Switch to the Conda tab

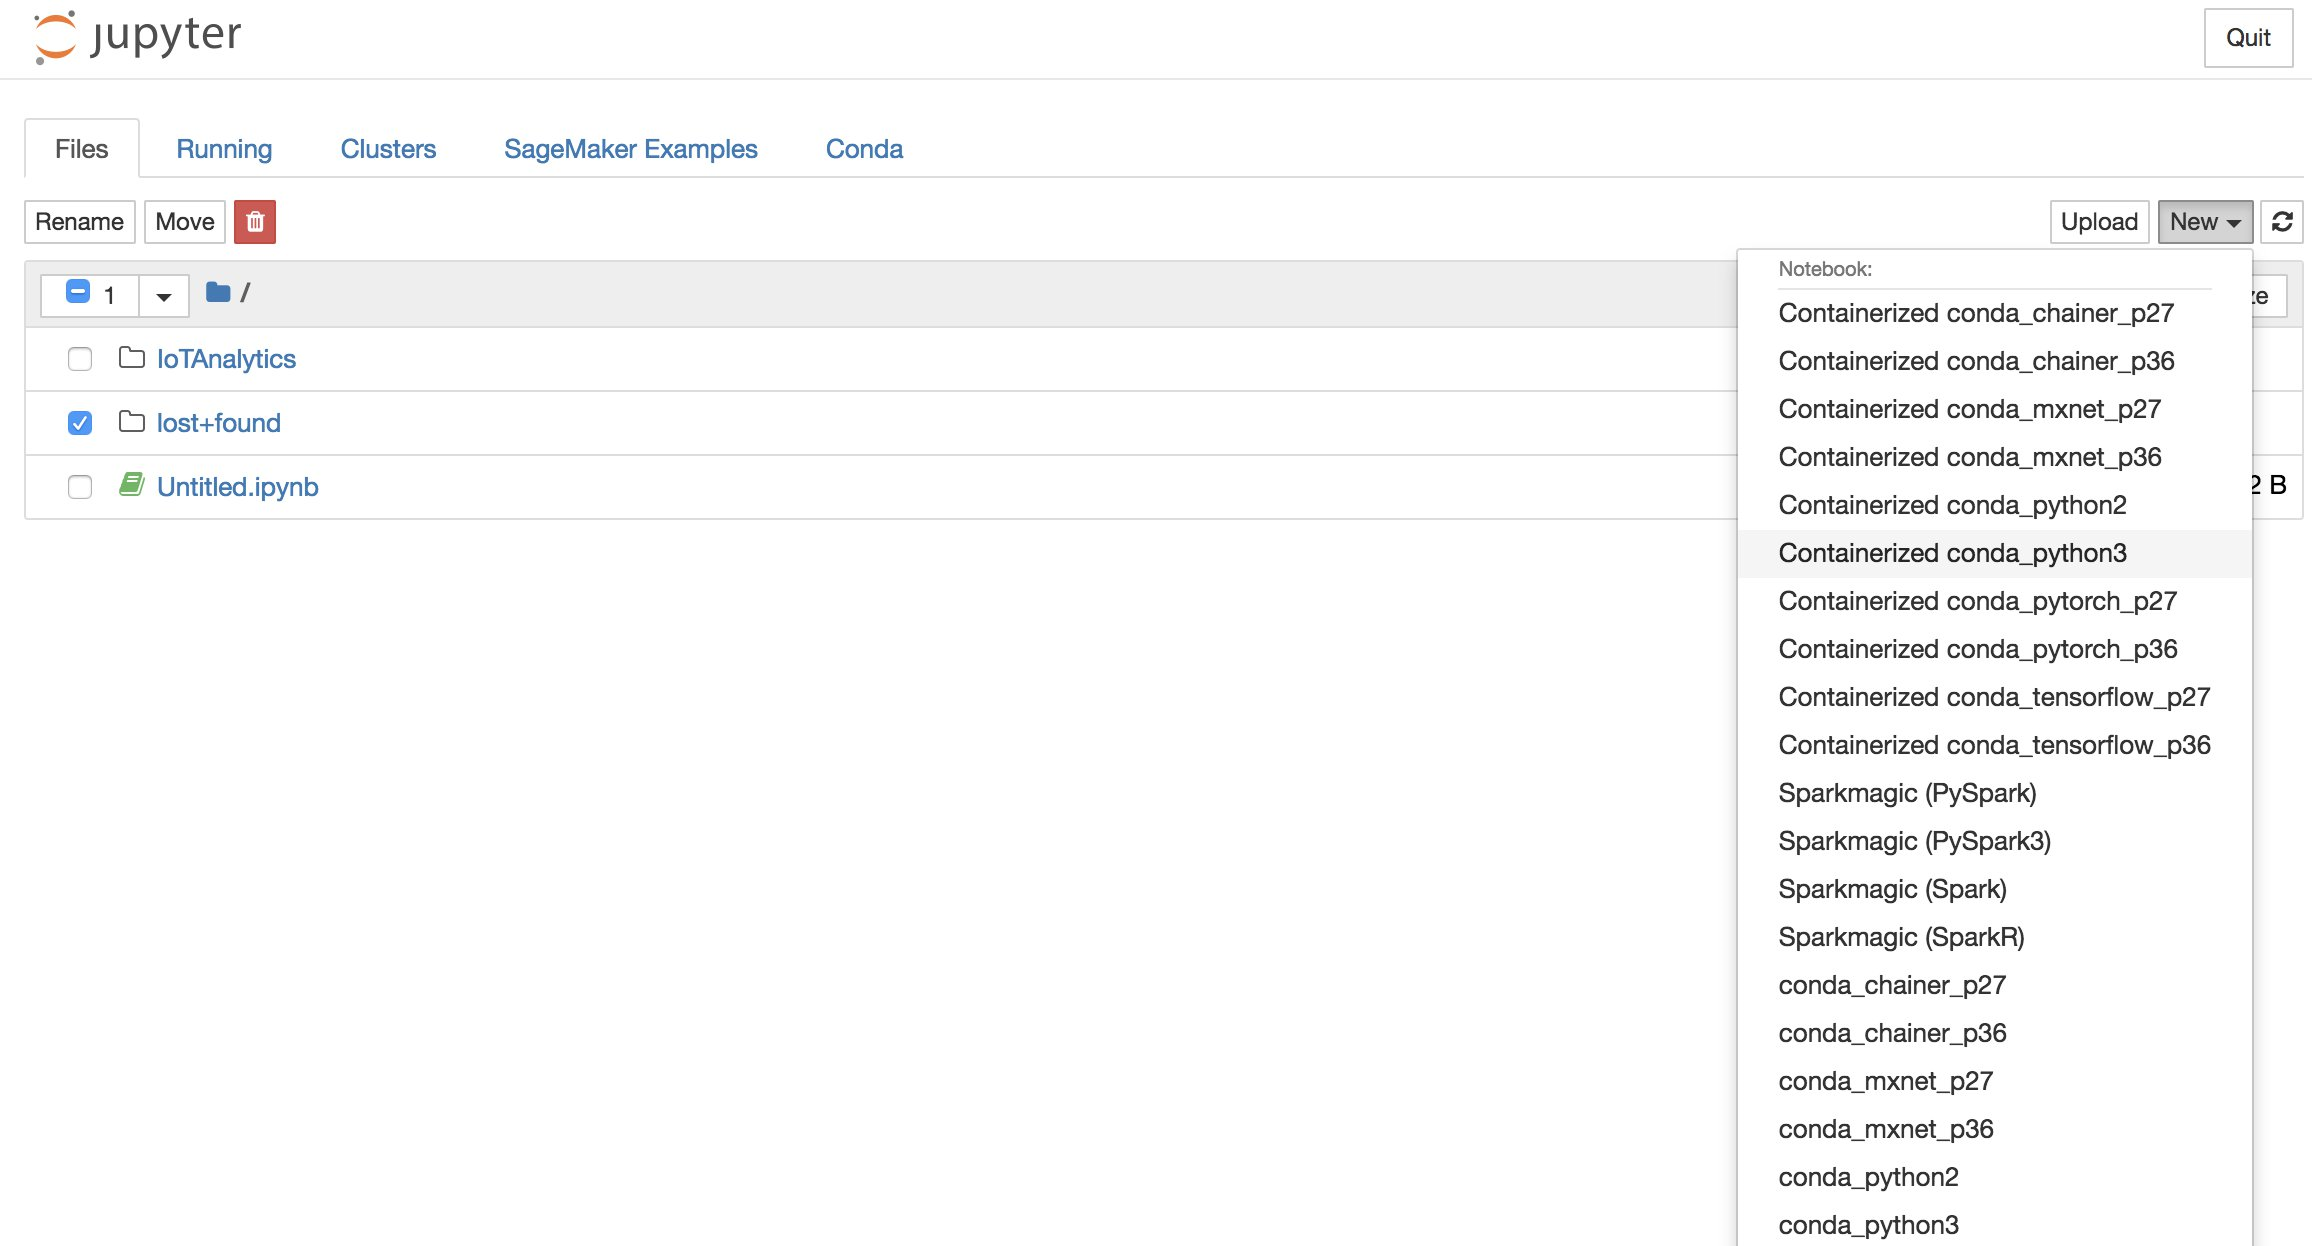pos(864,149)
